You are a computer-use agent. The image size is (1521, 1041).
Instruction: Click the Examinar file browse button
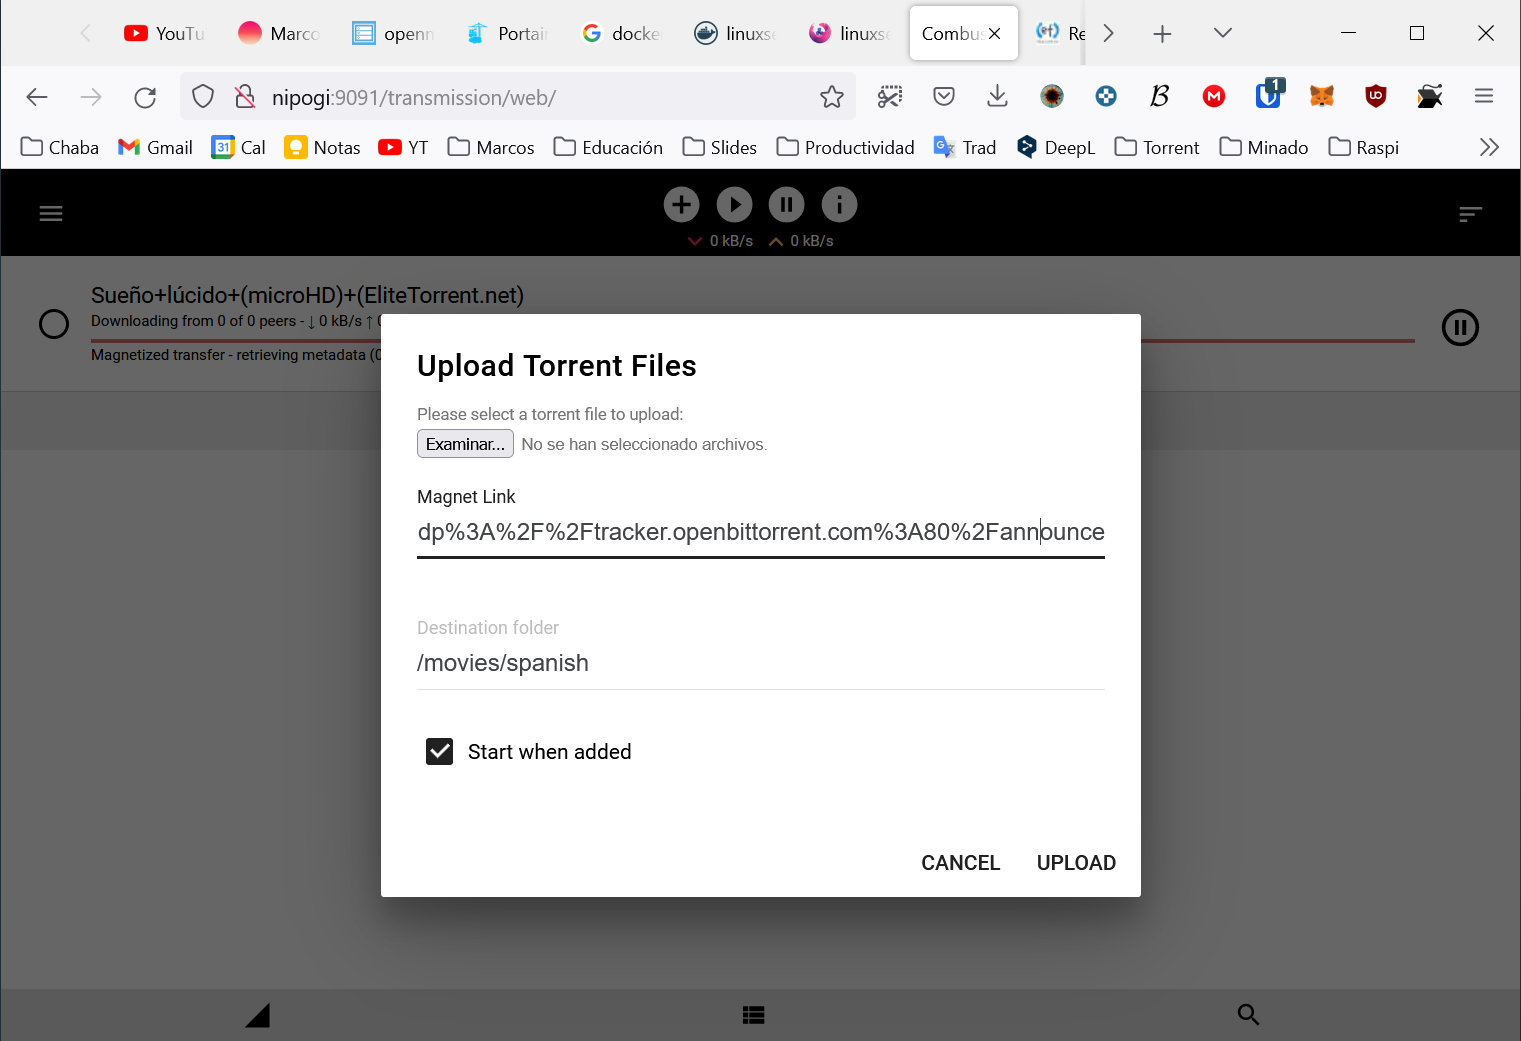465,444
